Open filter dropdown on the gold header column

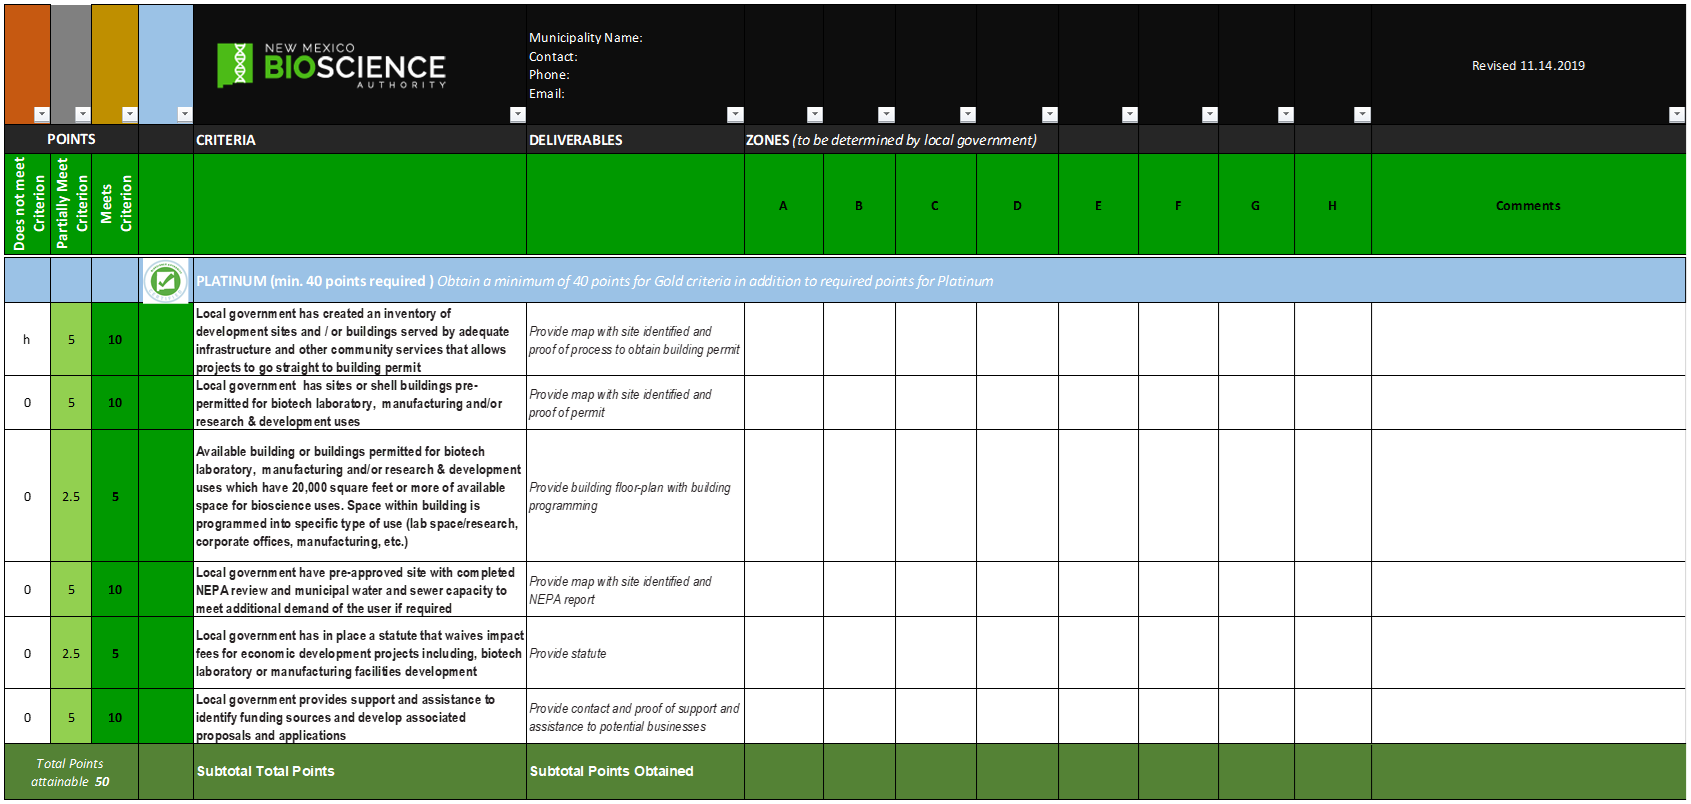tap(129, 114)
